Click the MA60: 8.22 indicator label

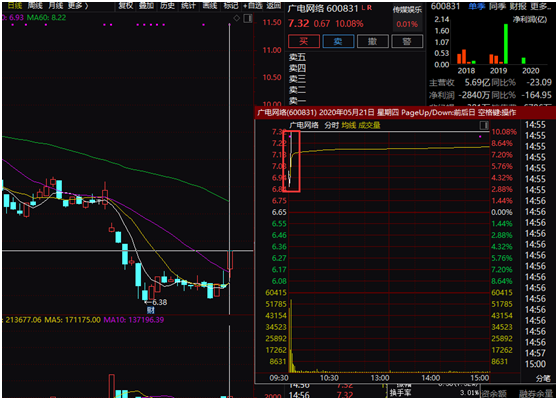(x=46, y=17)
